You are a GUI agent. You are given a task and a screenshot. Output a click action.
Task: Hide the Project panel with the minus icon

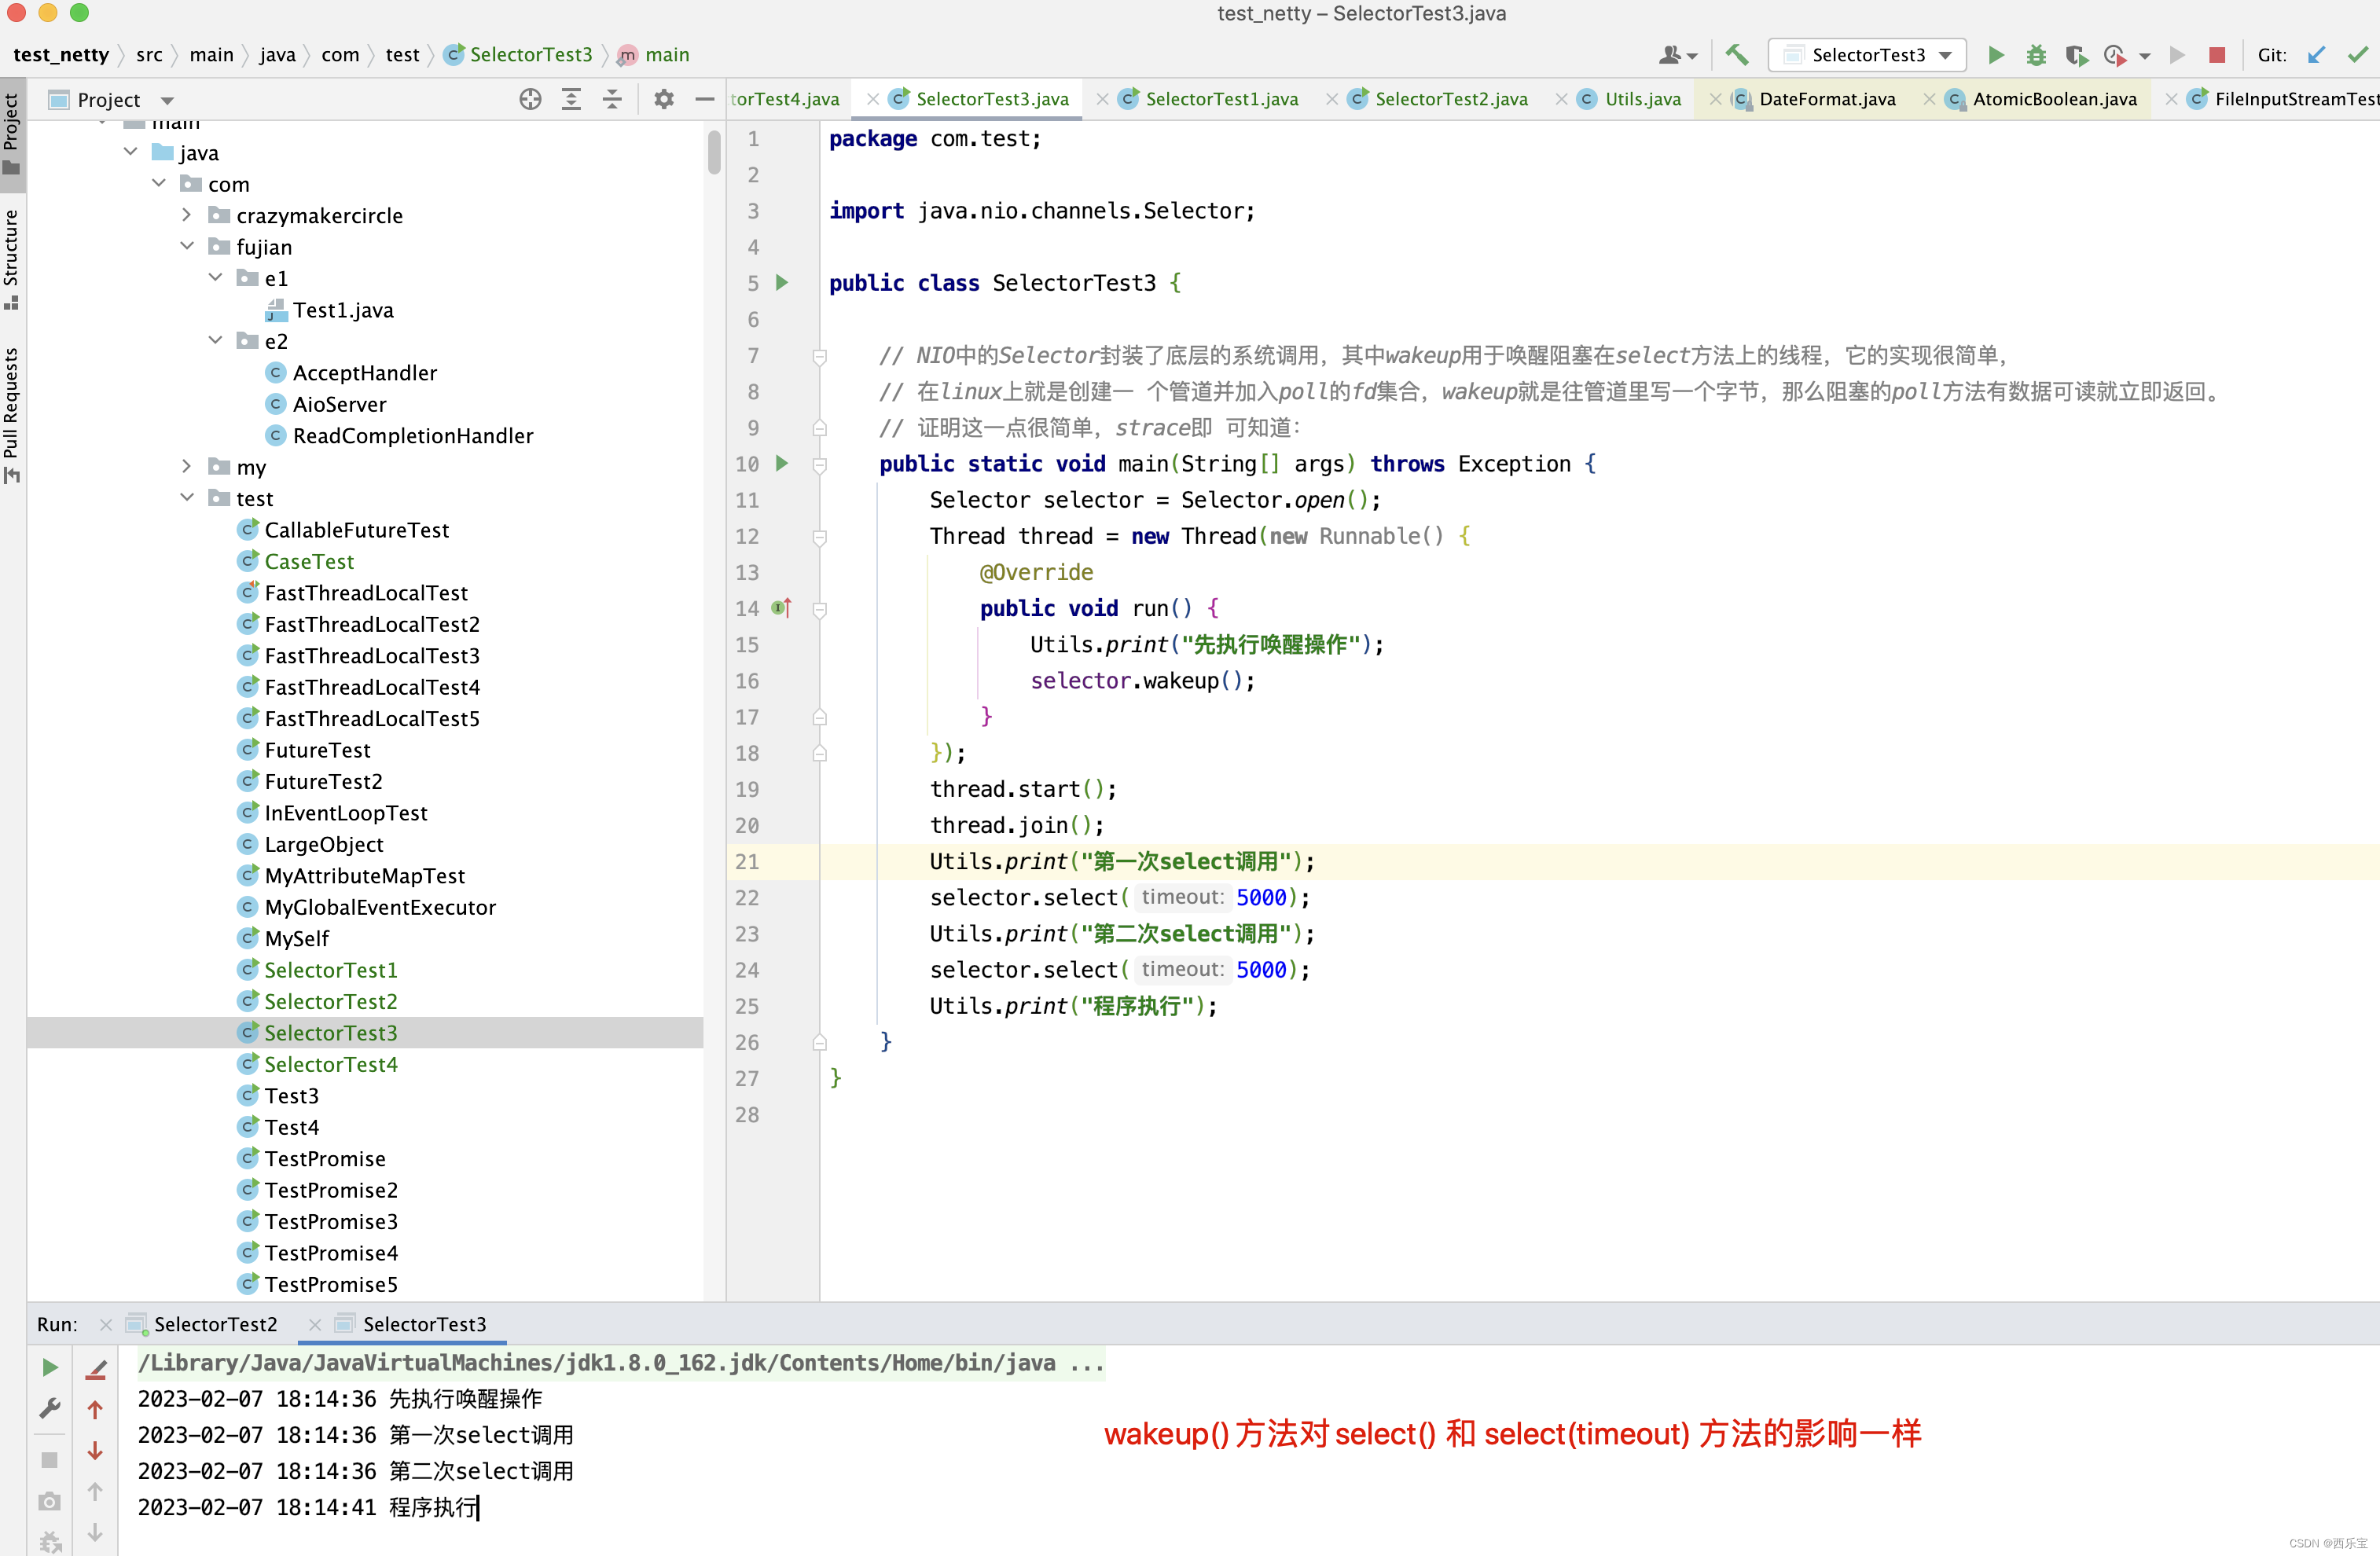point(705,99)
